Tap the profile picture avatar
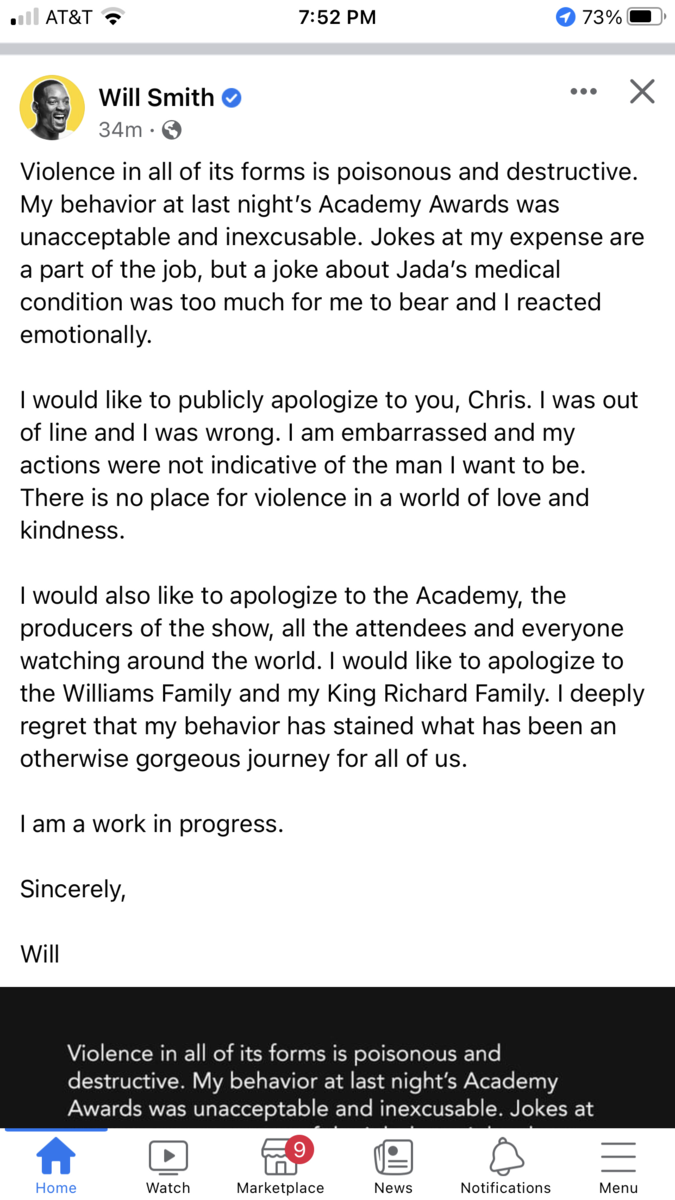Image resolution: width=675 pixels, height=1200 pixels. [x=52, y=108]
